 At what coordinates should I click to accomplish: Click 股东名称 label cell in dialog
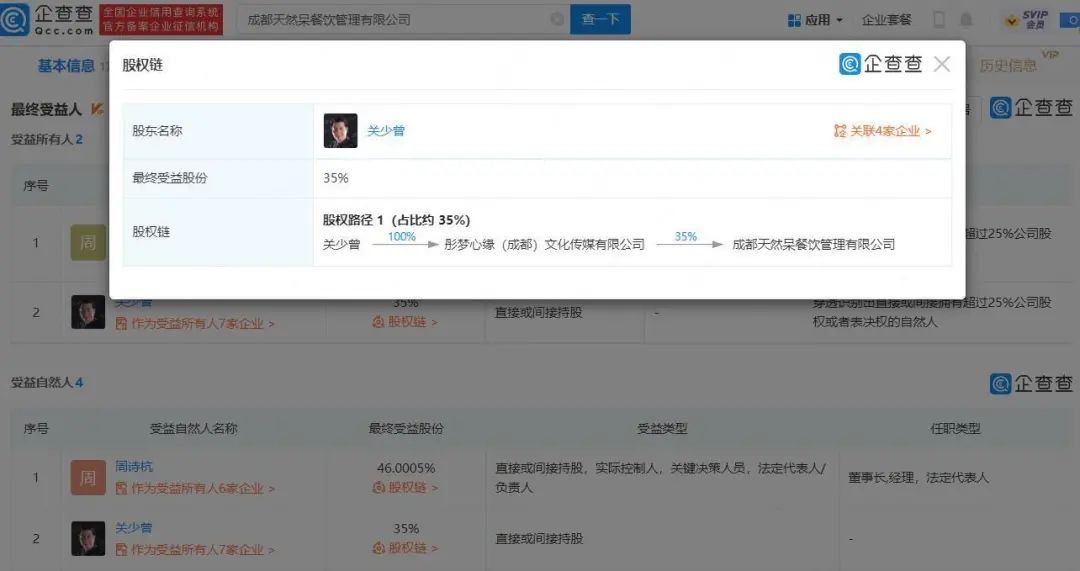click(218, 131)
